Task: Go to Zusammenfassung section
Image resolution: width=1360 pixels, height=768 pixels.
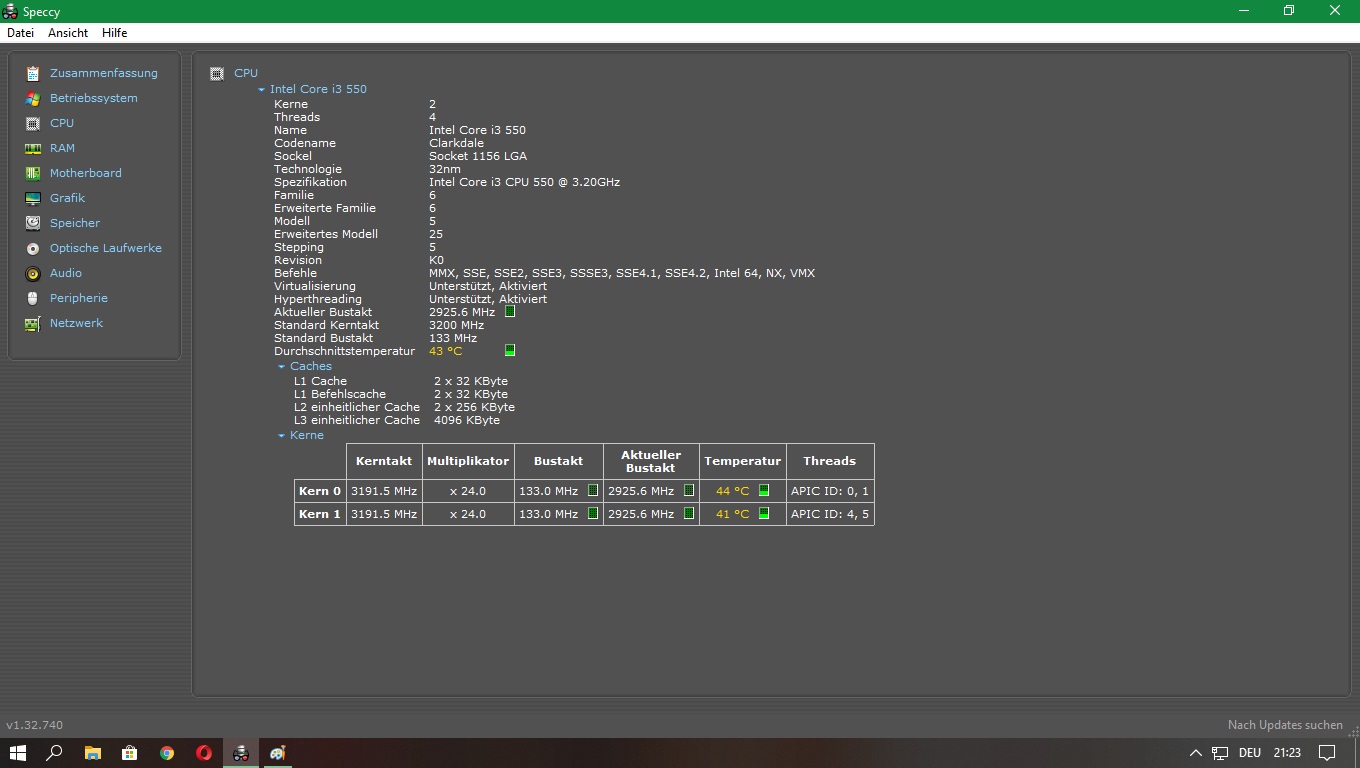Action: (104, 73)
